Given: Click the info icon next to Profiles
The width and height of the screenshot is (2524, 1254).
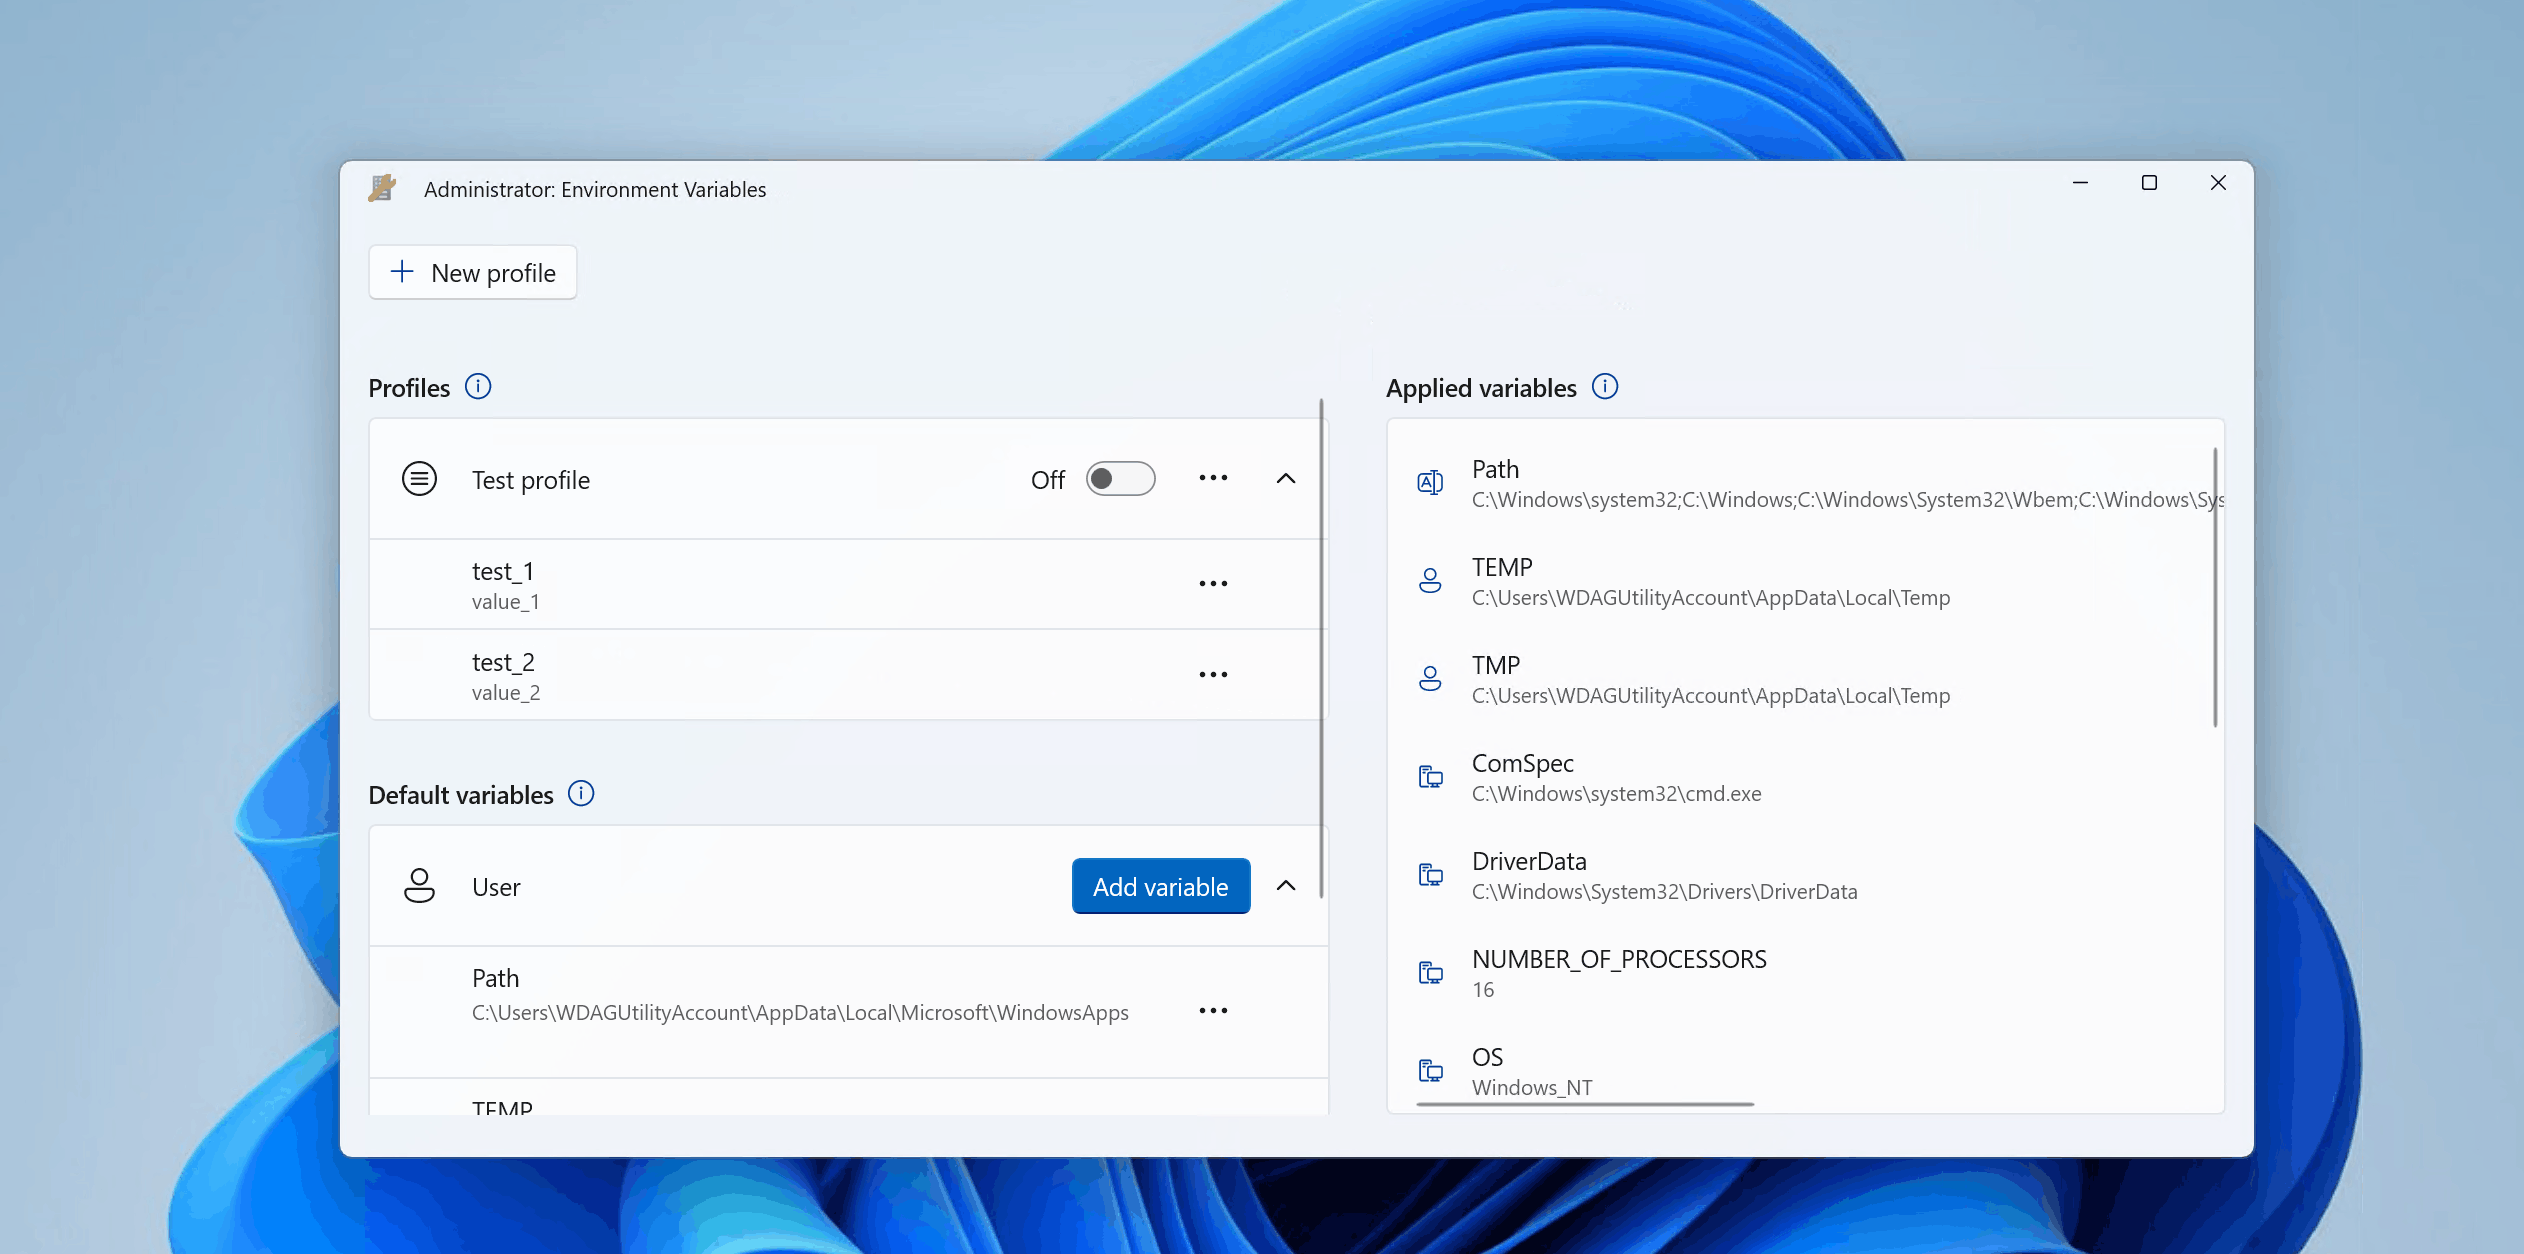Looking at the screenshot, I should point(476,386).
